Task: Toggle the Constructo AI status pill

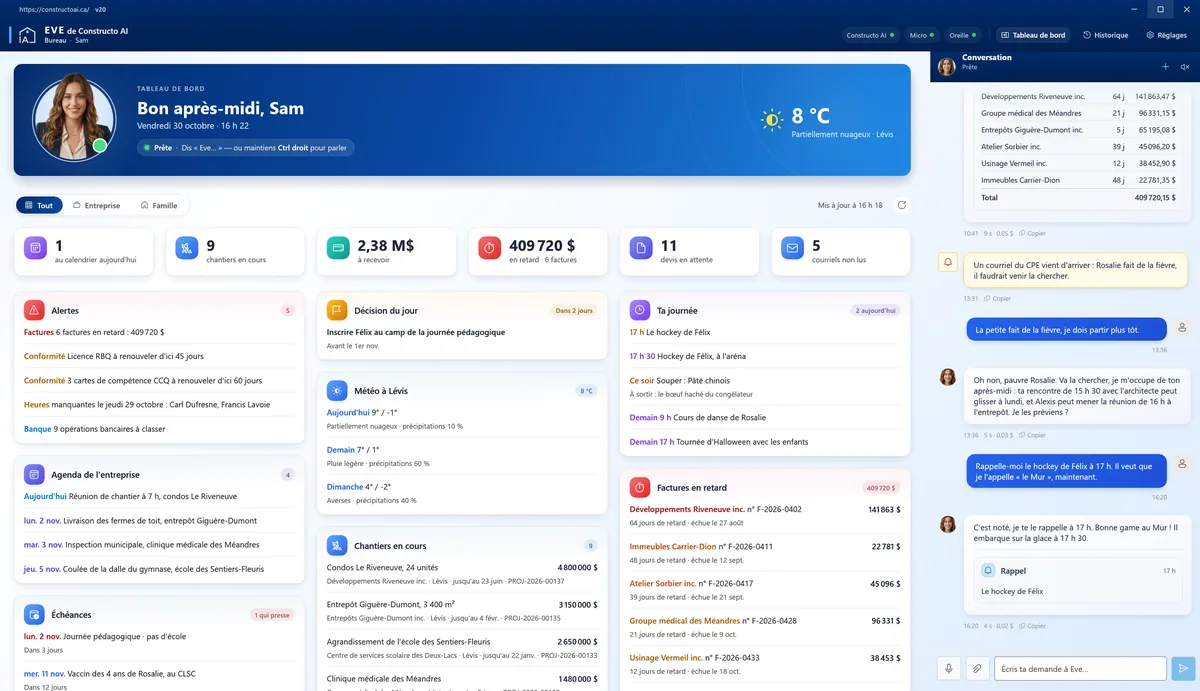Action: click(870, 35)
